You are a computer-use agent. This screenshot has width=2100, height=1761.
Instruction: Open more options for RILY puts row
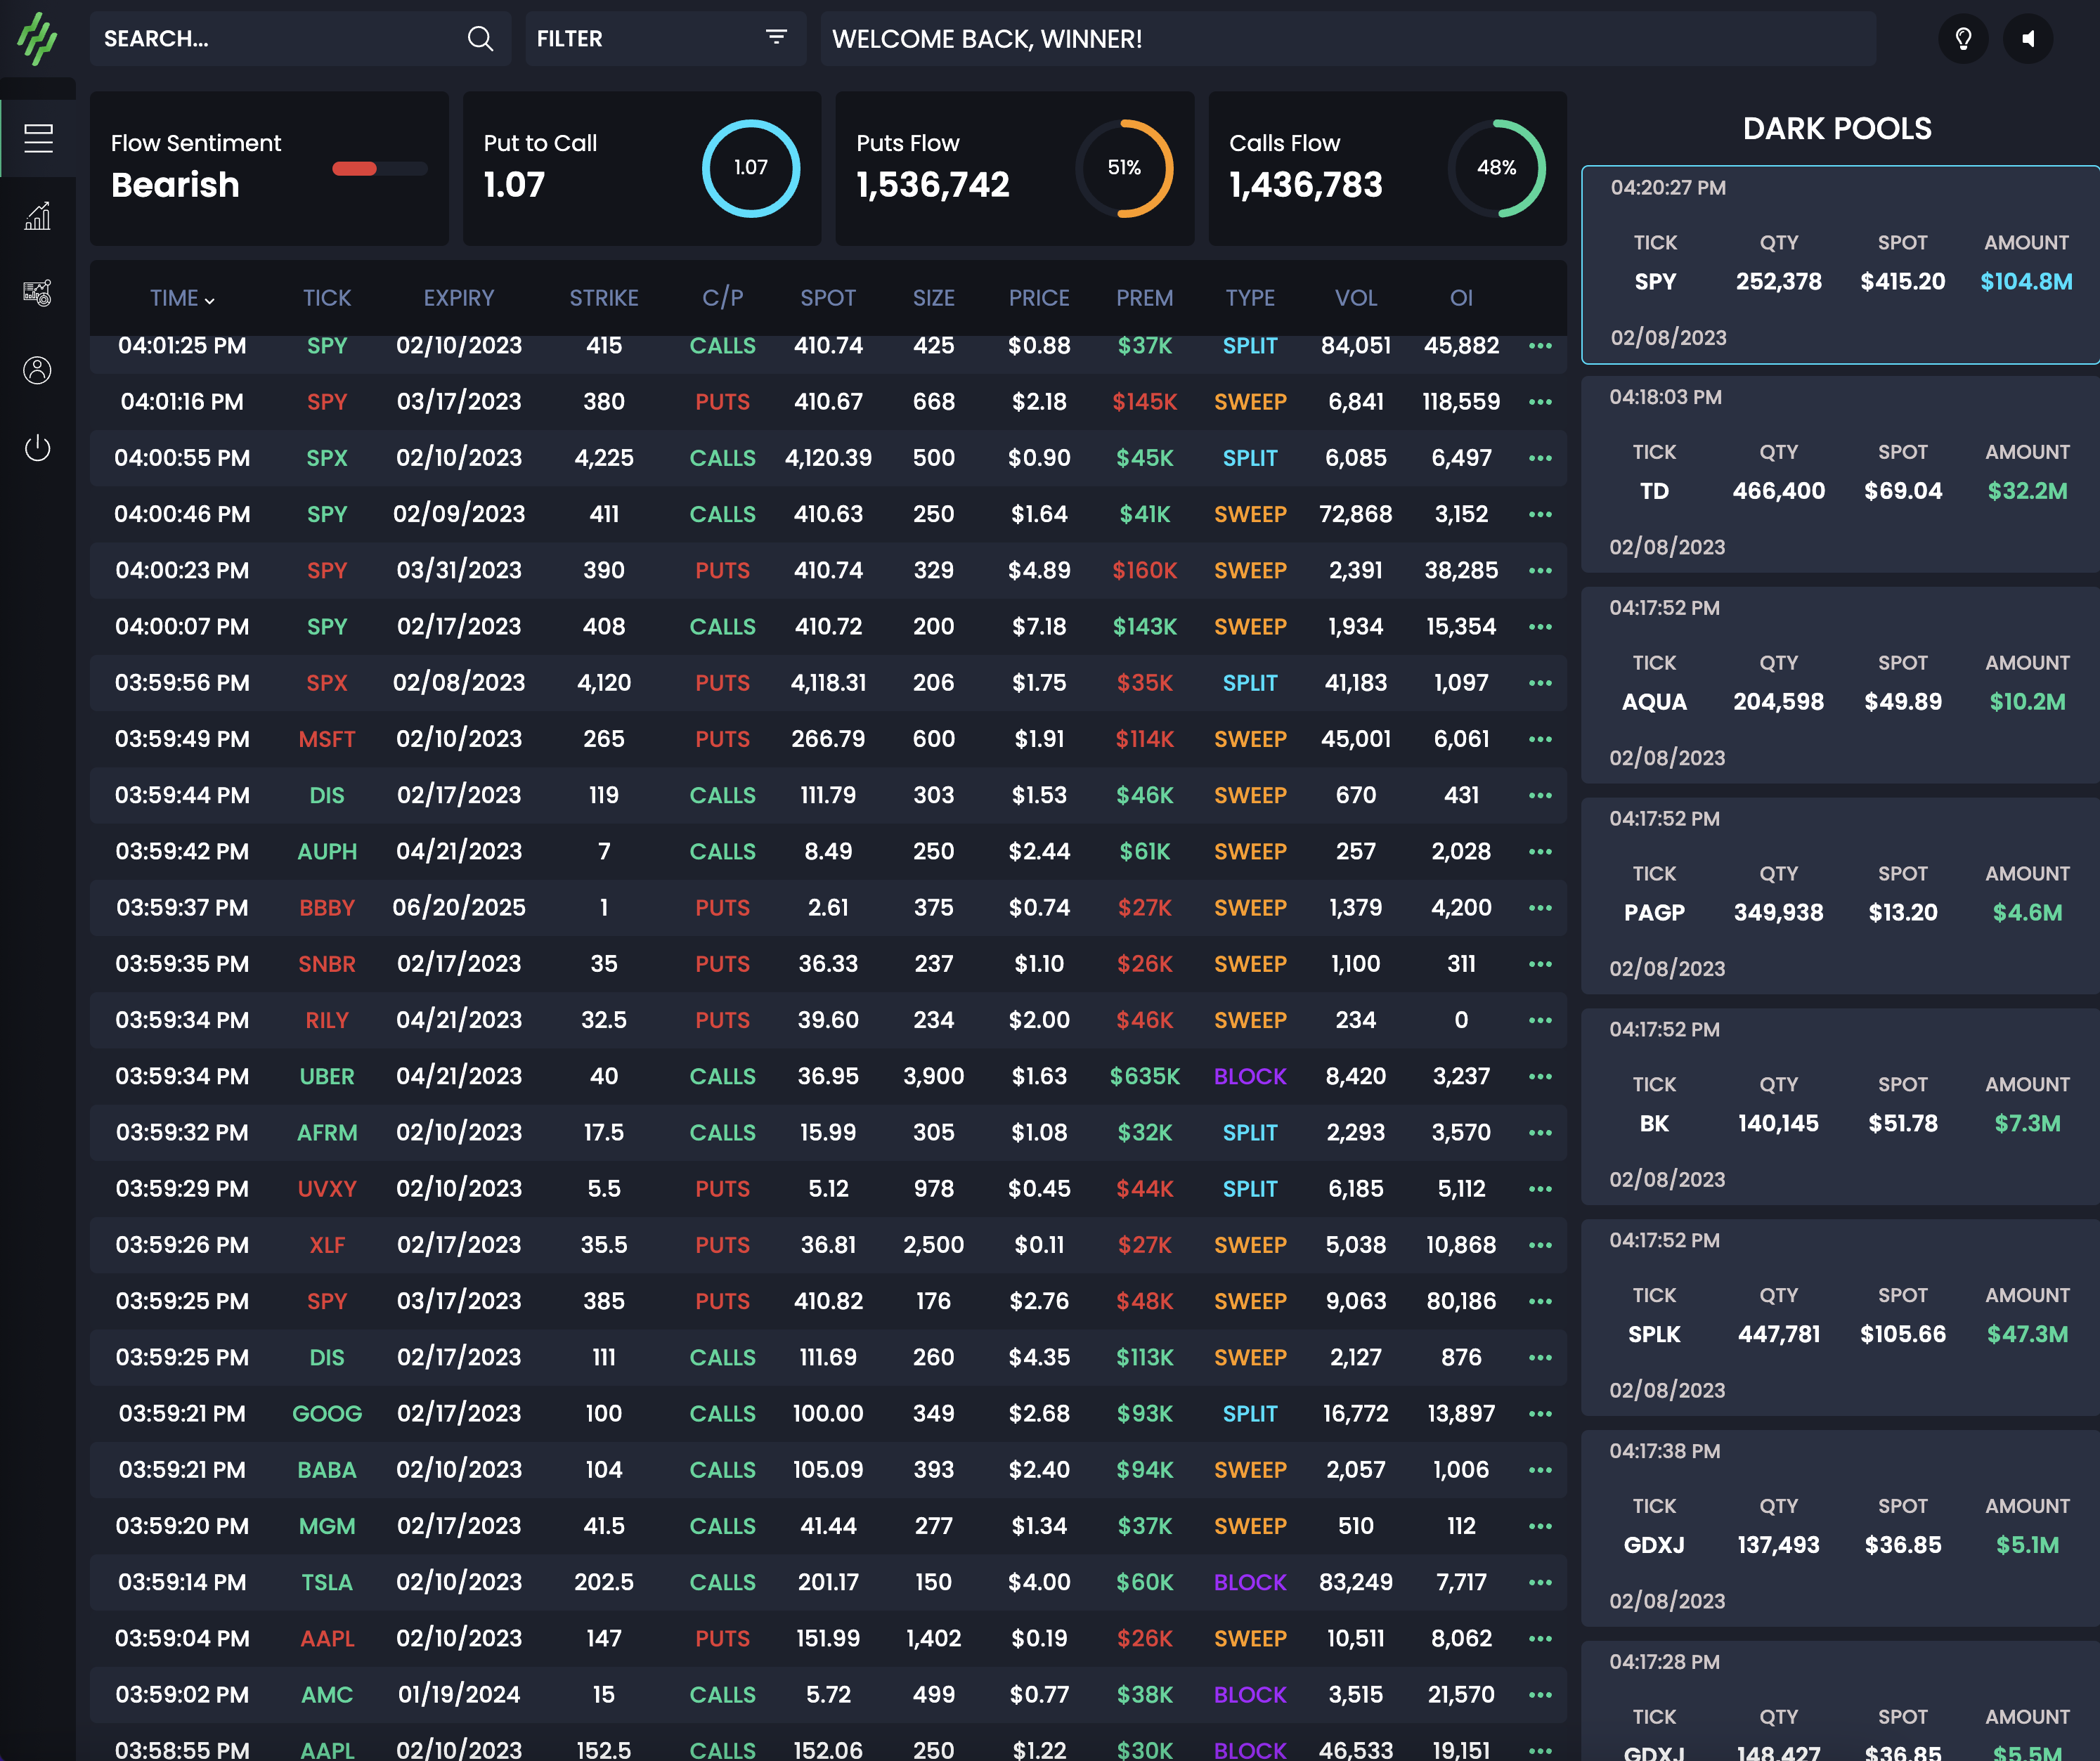1540,1020
